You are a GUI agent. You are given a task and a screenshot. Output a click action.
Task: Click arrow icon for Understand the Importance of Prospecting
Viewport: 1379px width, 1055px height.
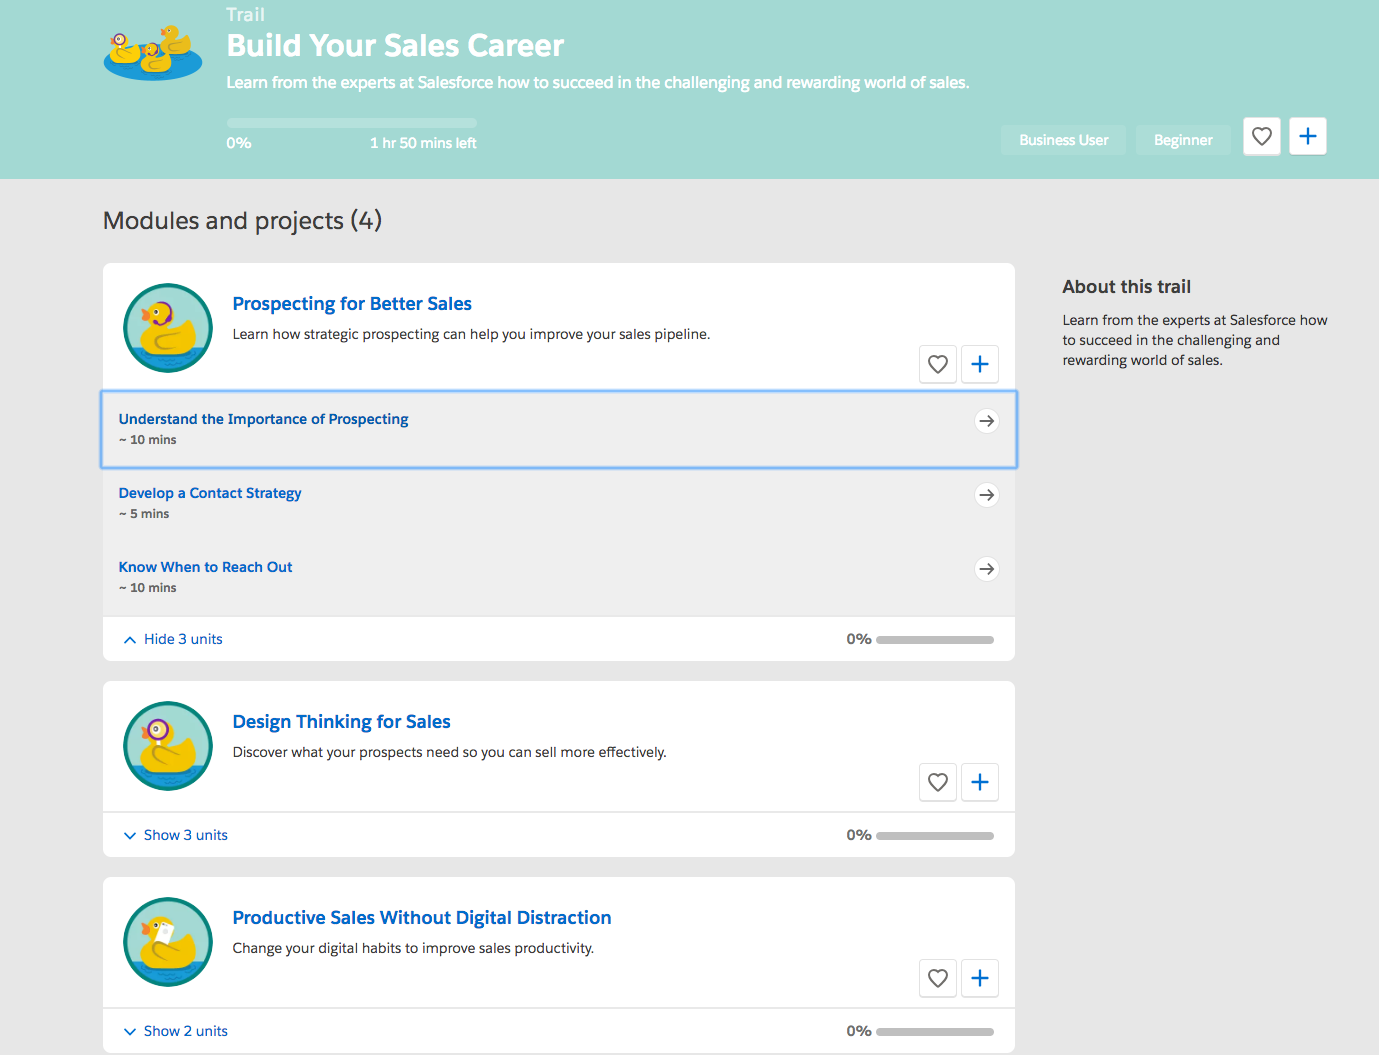pos(987,421)
